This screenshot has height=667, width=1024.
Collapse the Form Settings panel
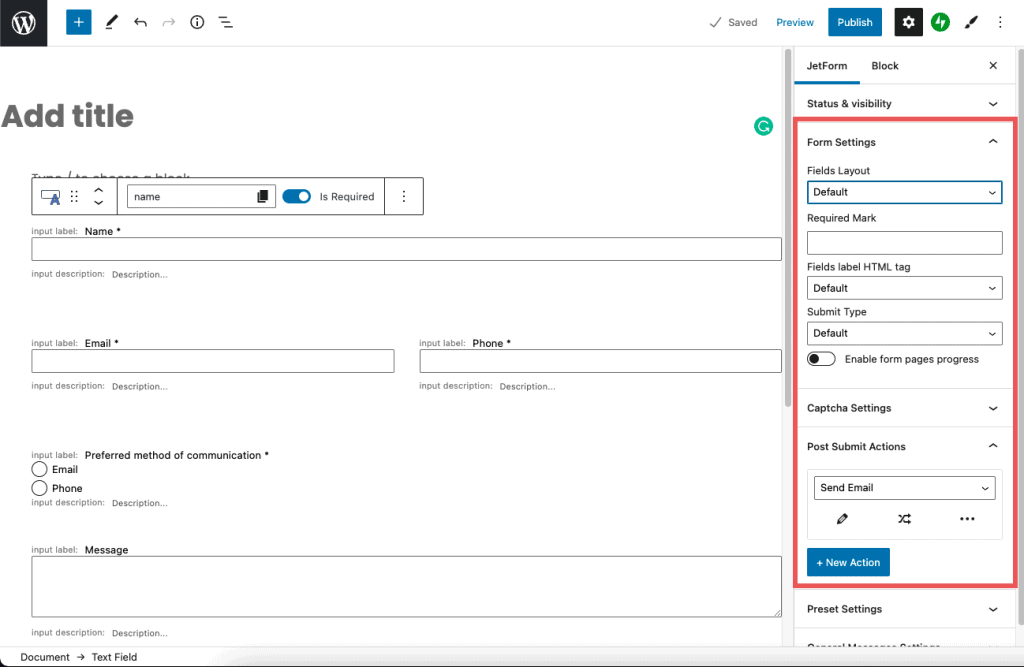904,142
